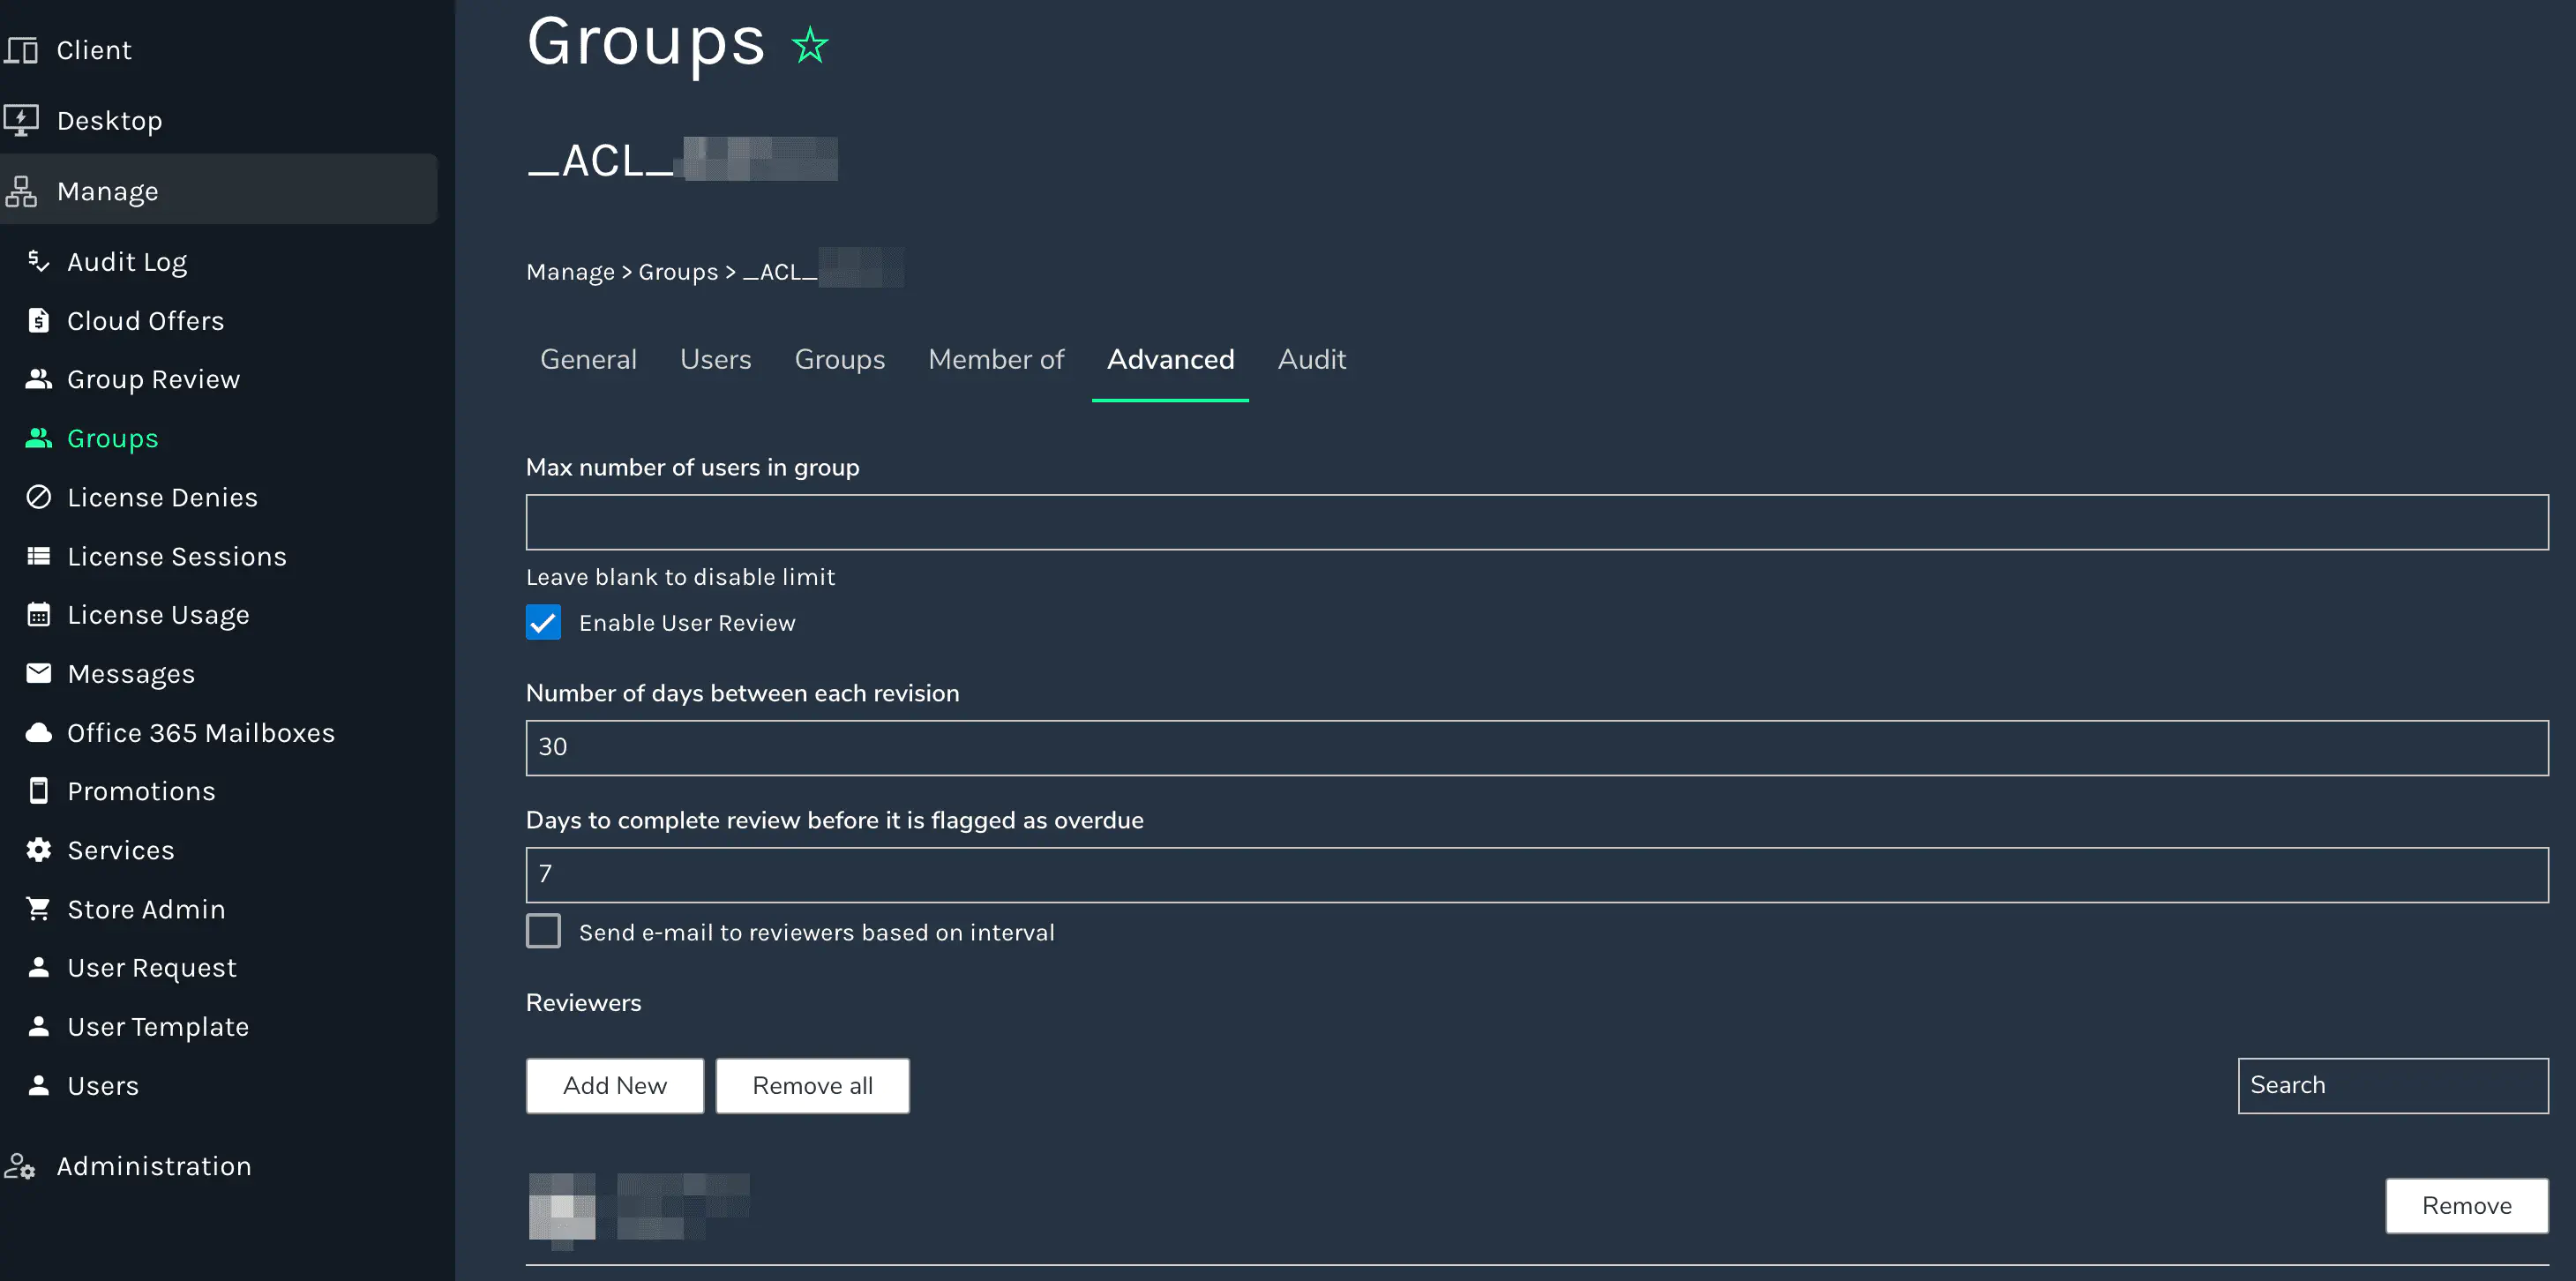Enable sending e-mail to reviewers by interval
2576x1281 pixels.
click(x=543, y=932)
